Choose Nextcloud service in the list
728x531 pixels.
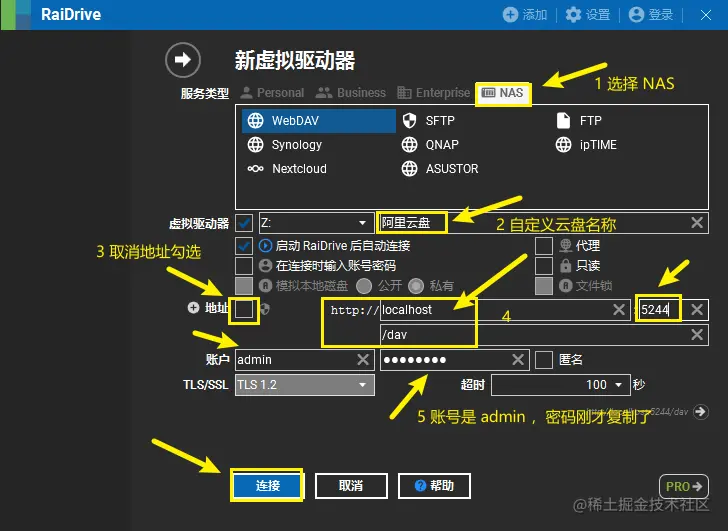click(x=287, y=168)
